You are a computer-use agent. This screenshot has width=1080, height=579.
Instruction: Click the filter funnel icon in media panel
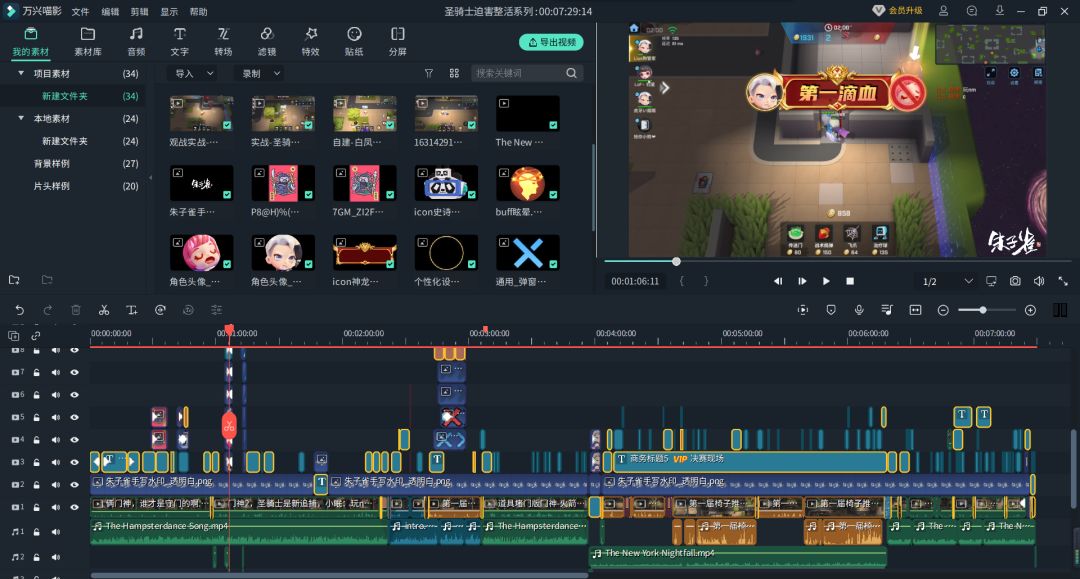pos(429,73)
